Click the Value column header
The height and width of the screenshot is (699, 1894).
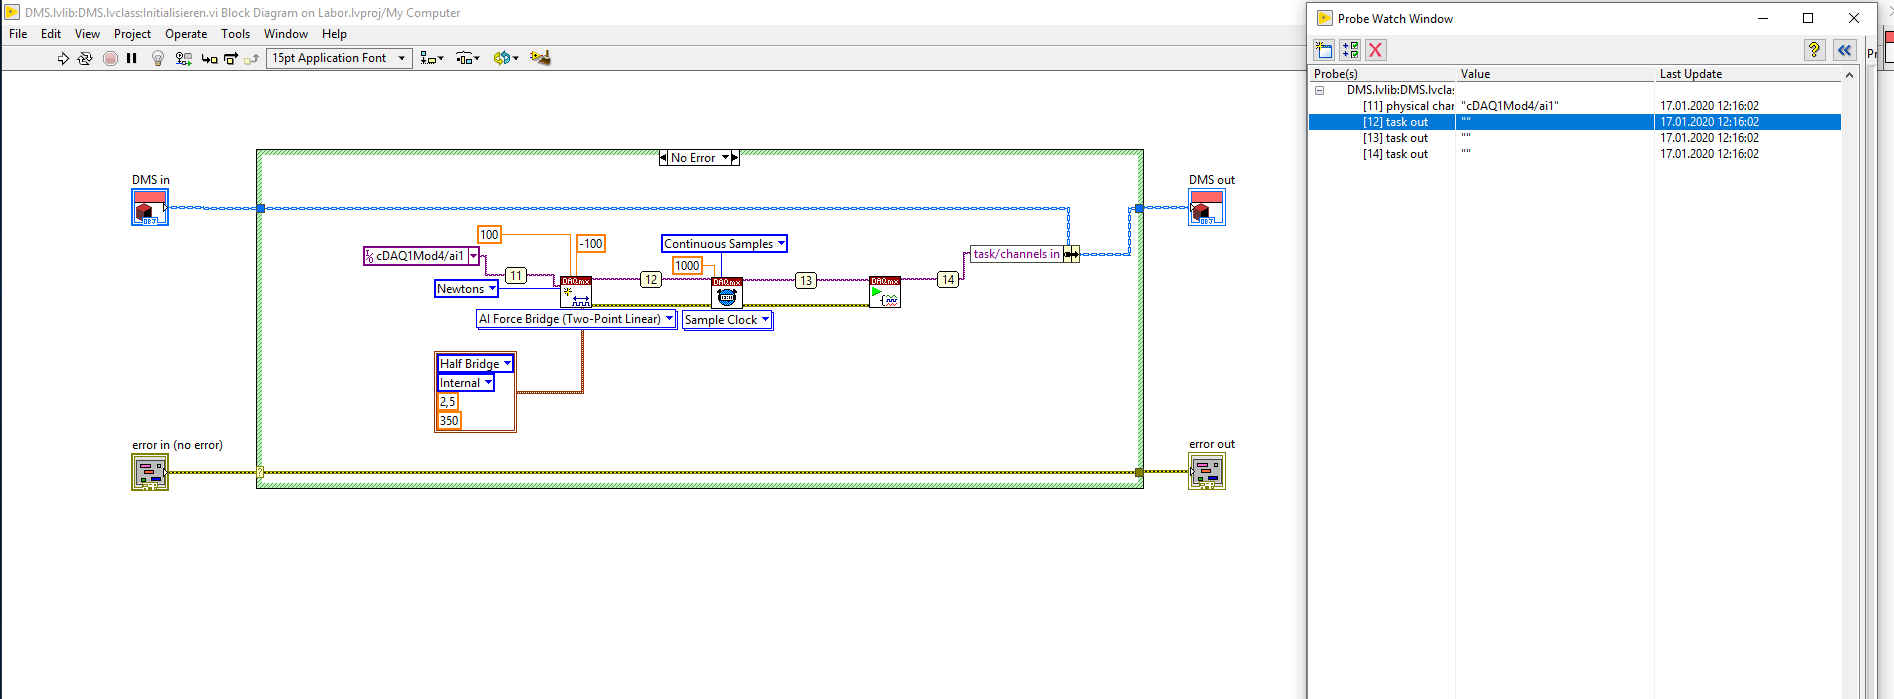pyautogui.click(x=1555, y=74)
